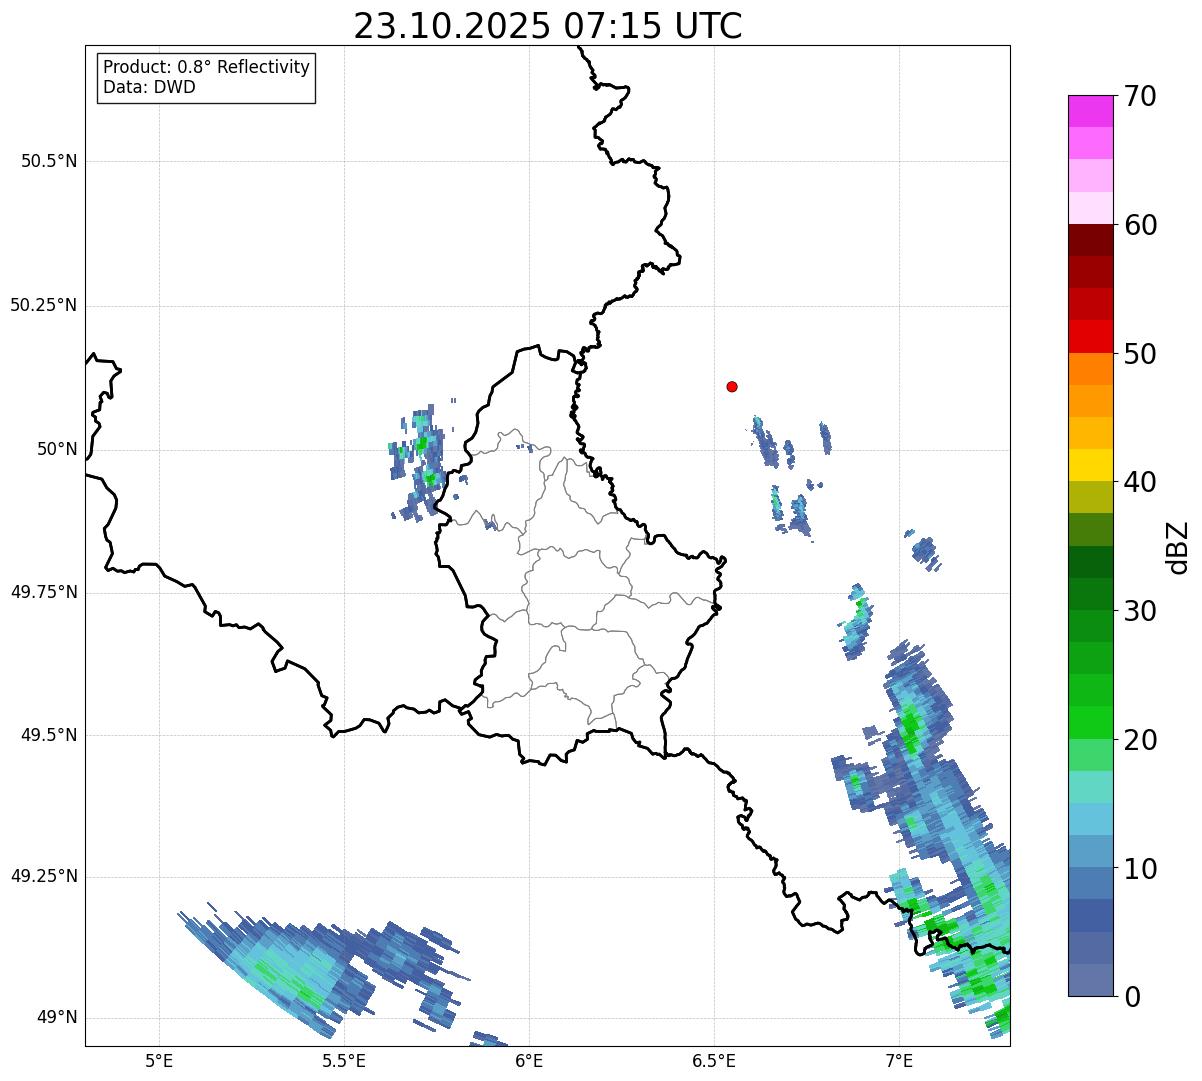Click the Data: DWD label
Viewport: 1202px width, 1081px height.
(150, 87)
